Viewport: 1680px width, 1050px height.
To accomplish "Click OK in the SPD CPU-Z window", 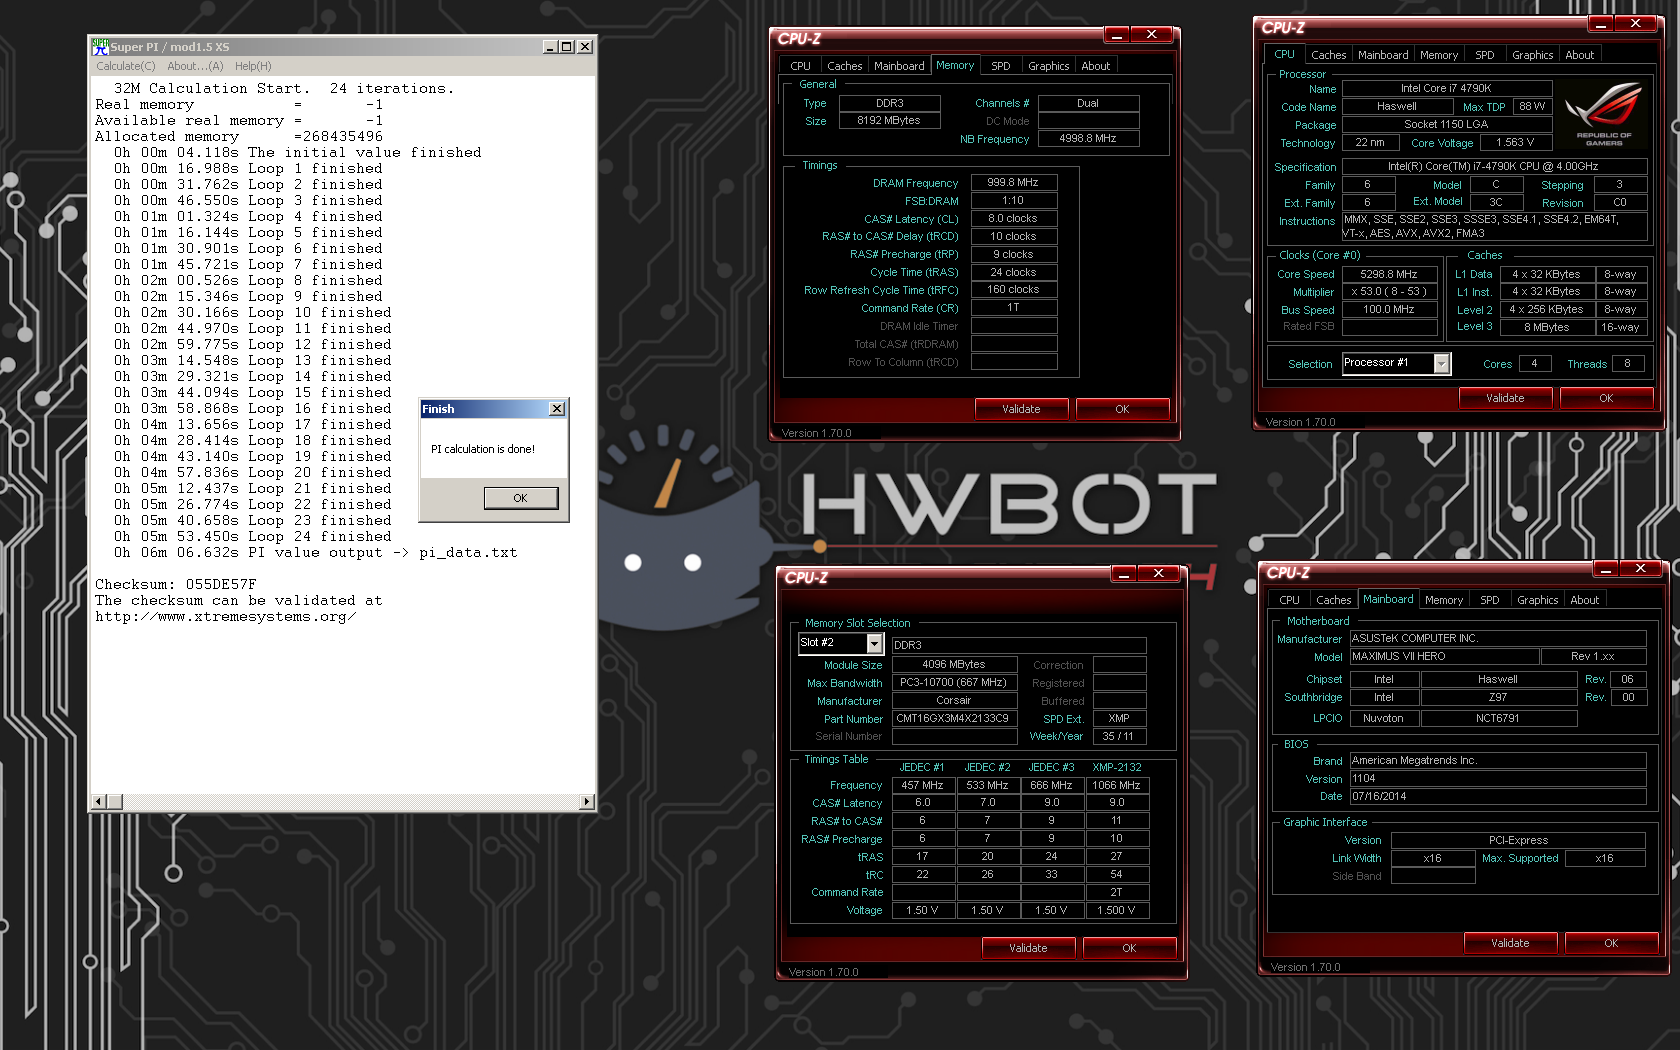I will 1129,948.
